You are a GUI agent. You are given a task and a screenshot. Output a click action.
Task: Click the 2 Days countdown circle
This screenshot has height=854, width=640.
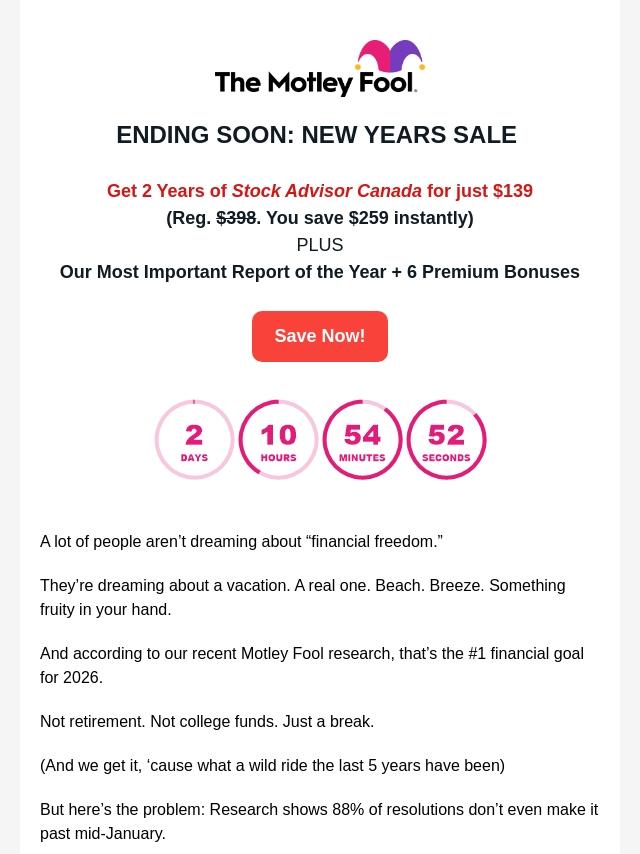(x=194, y=440)
